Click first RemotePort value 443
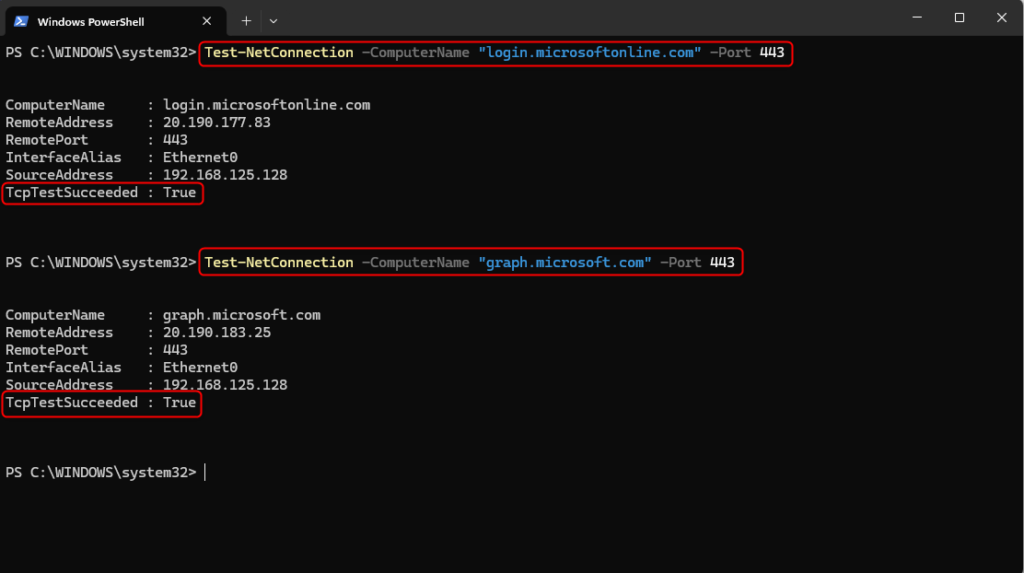 (176, 140)
